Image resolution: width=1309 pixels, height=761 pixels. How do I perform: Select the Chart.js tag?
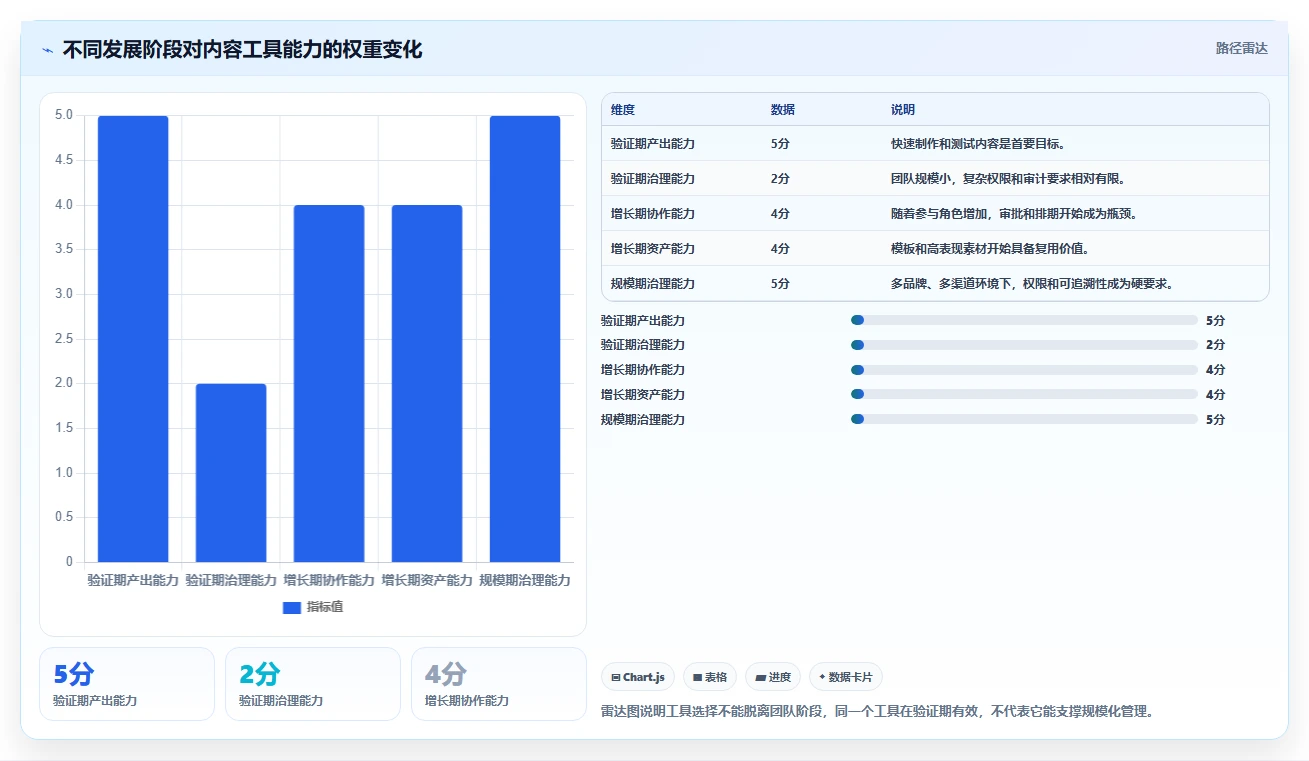[638, 677]
